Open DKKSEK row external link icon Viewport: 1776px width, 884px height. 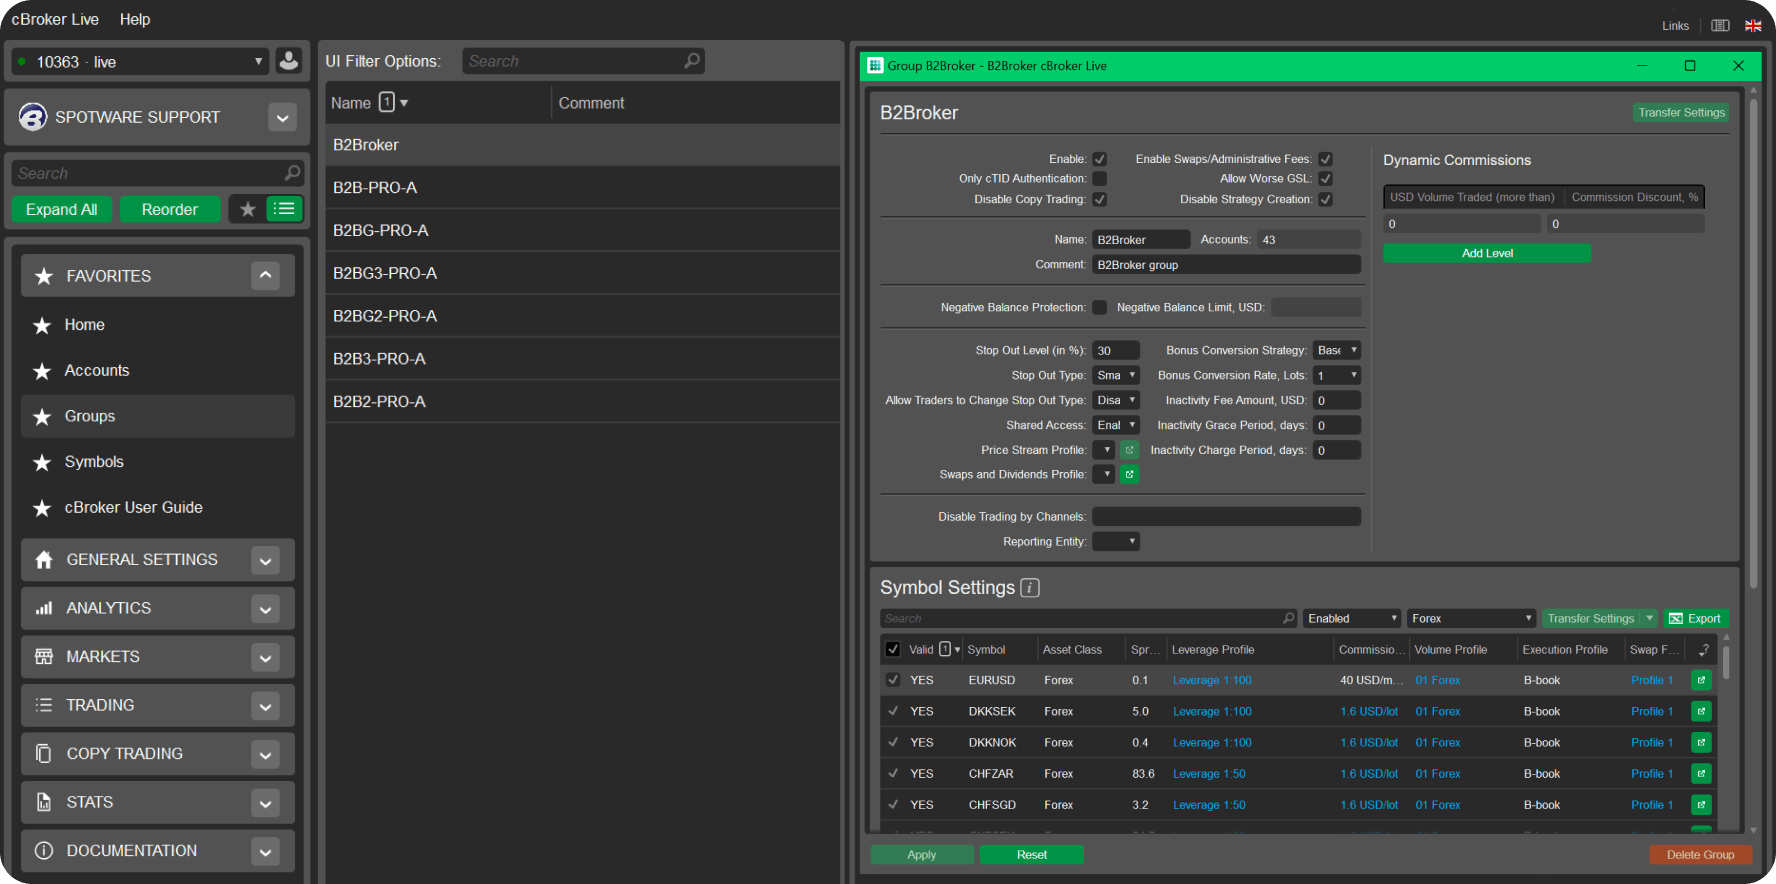coord(1701,711)
